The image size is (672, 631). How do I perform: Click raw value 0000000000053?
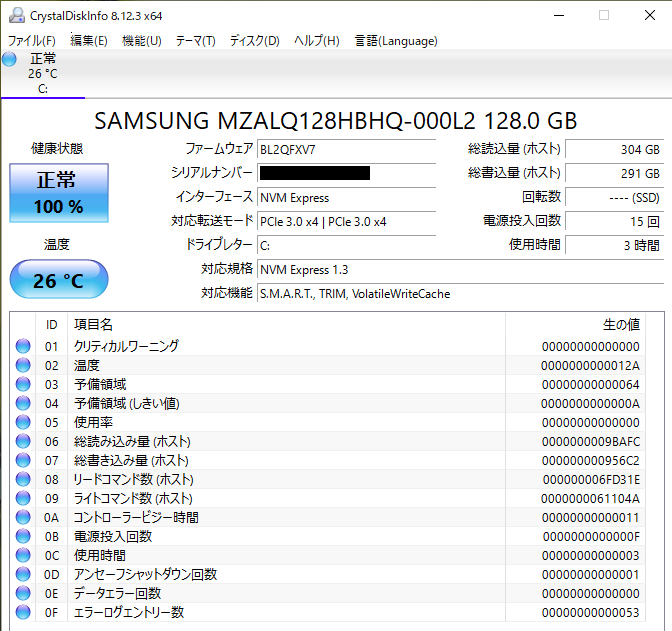pyautogui.click(x=591, y=612)
